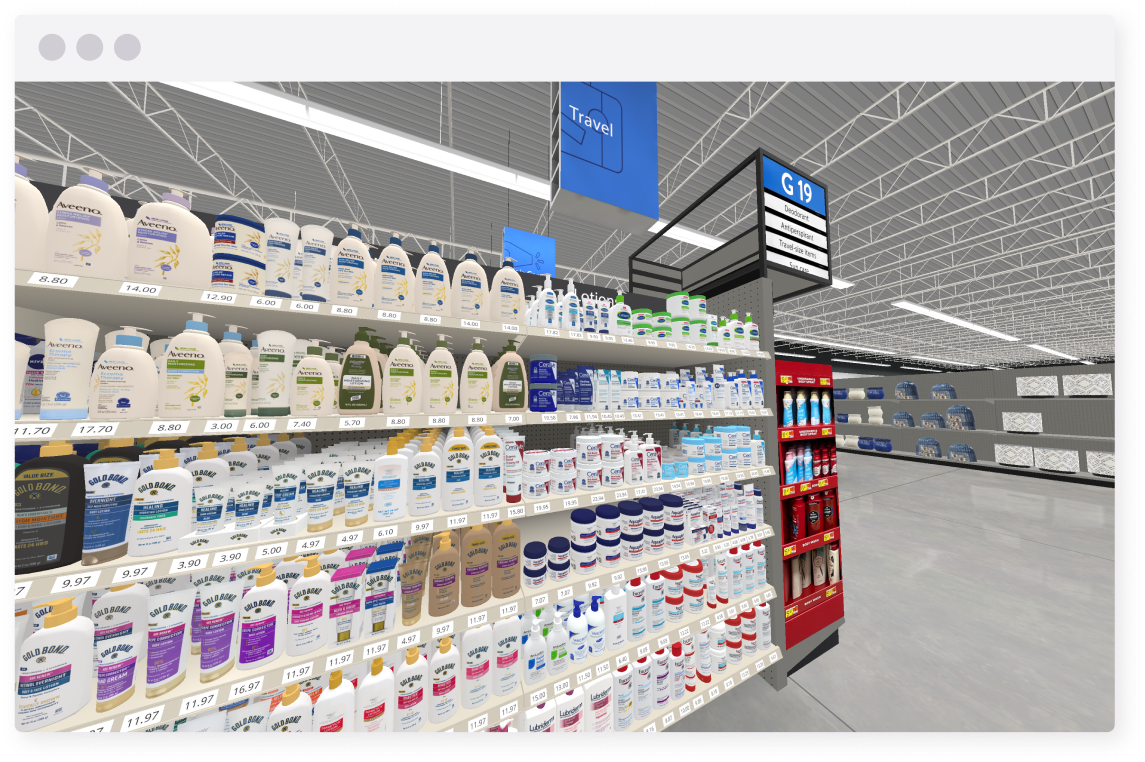Select Deodorant on the aisle sign
The width and height of the screenshot is (1145, 762).
coord(798,213)
